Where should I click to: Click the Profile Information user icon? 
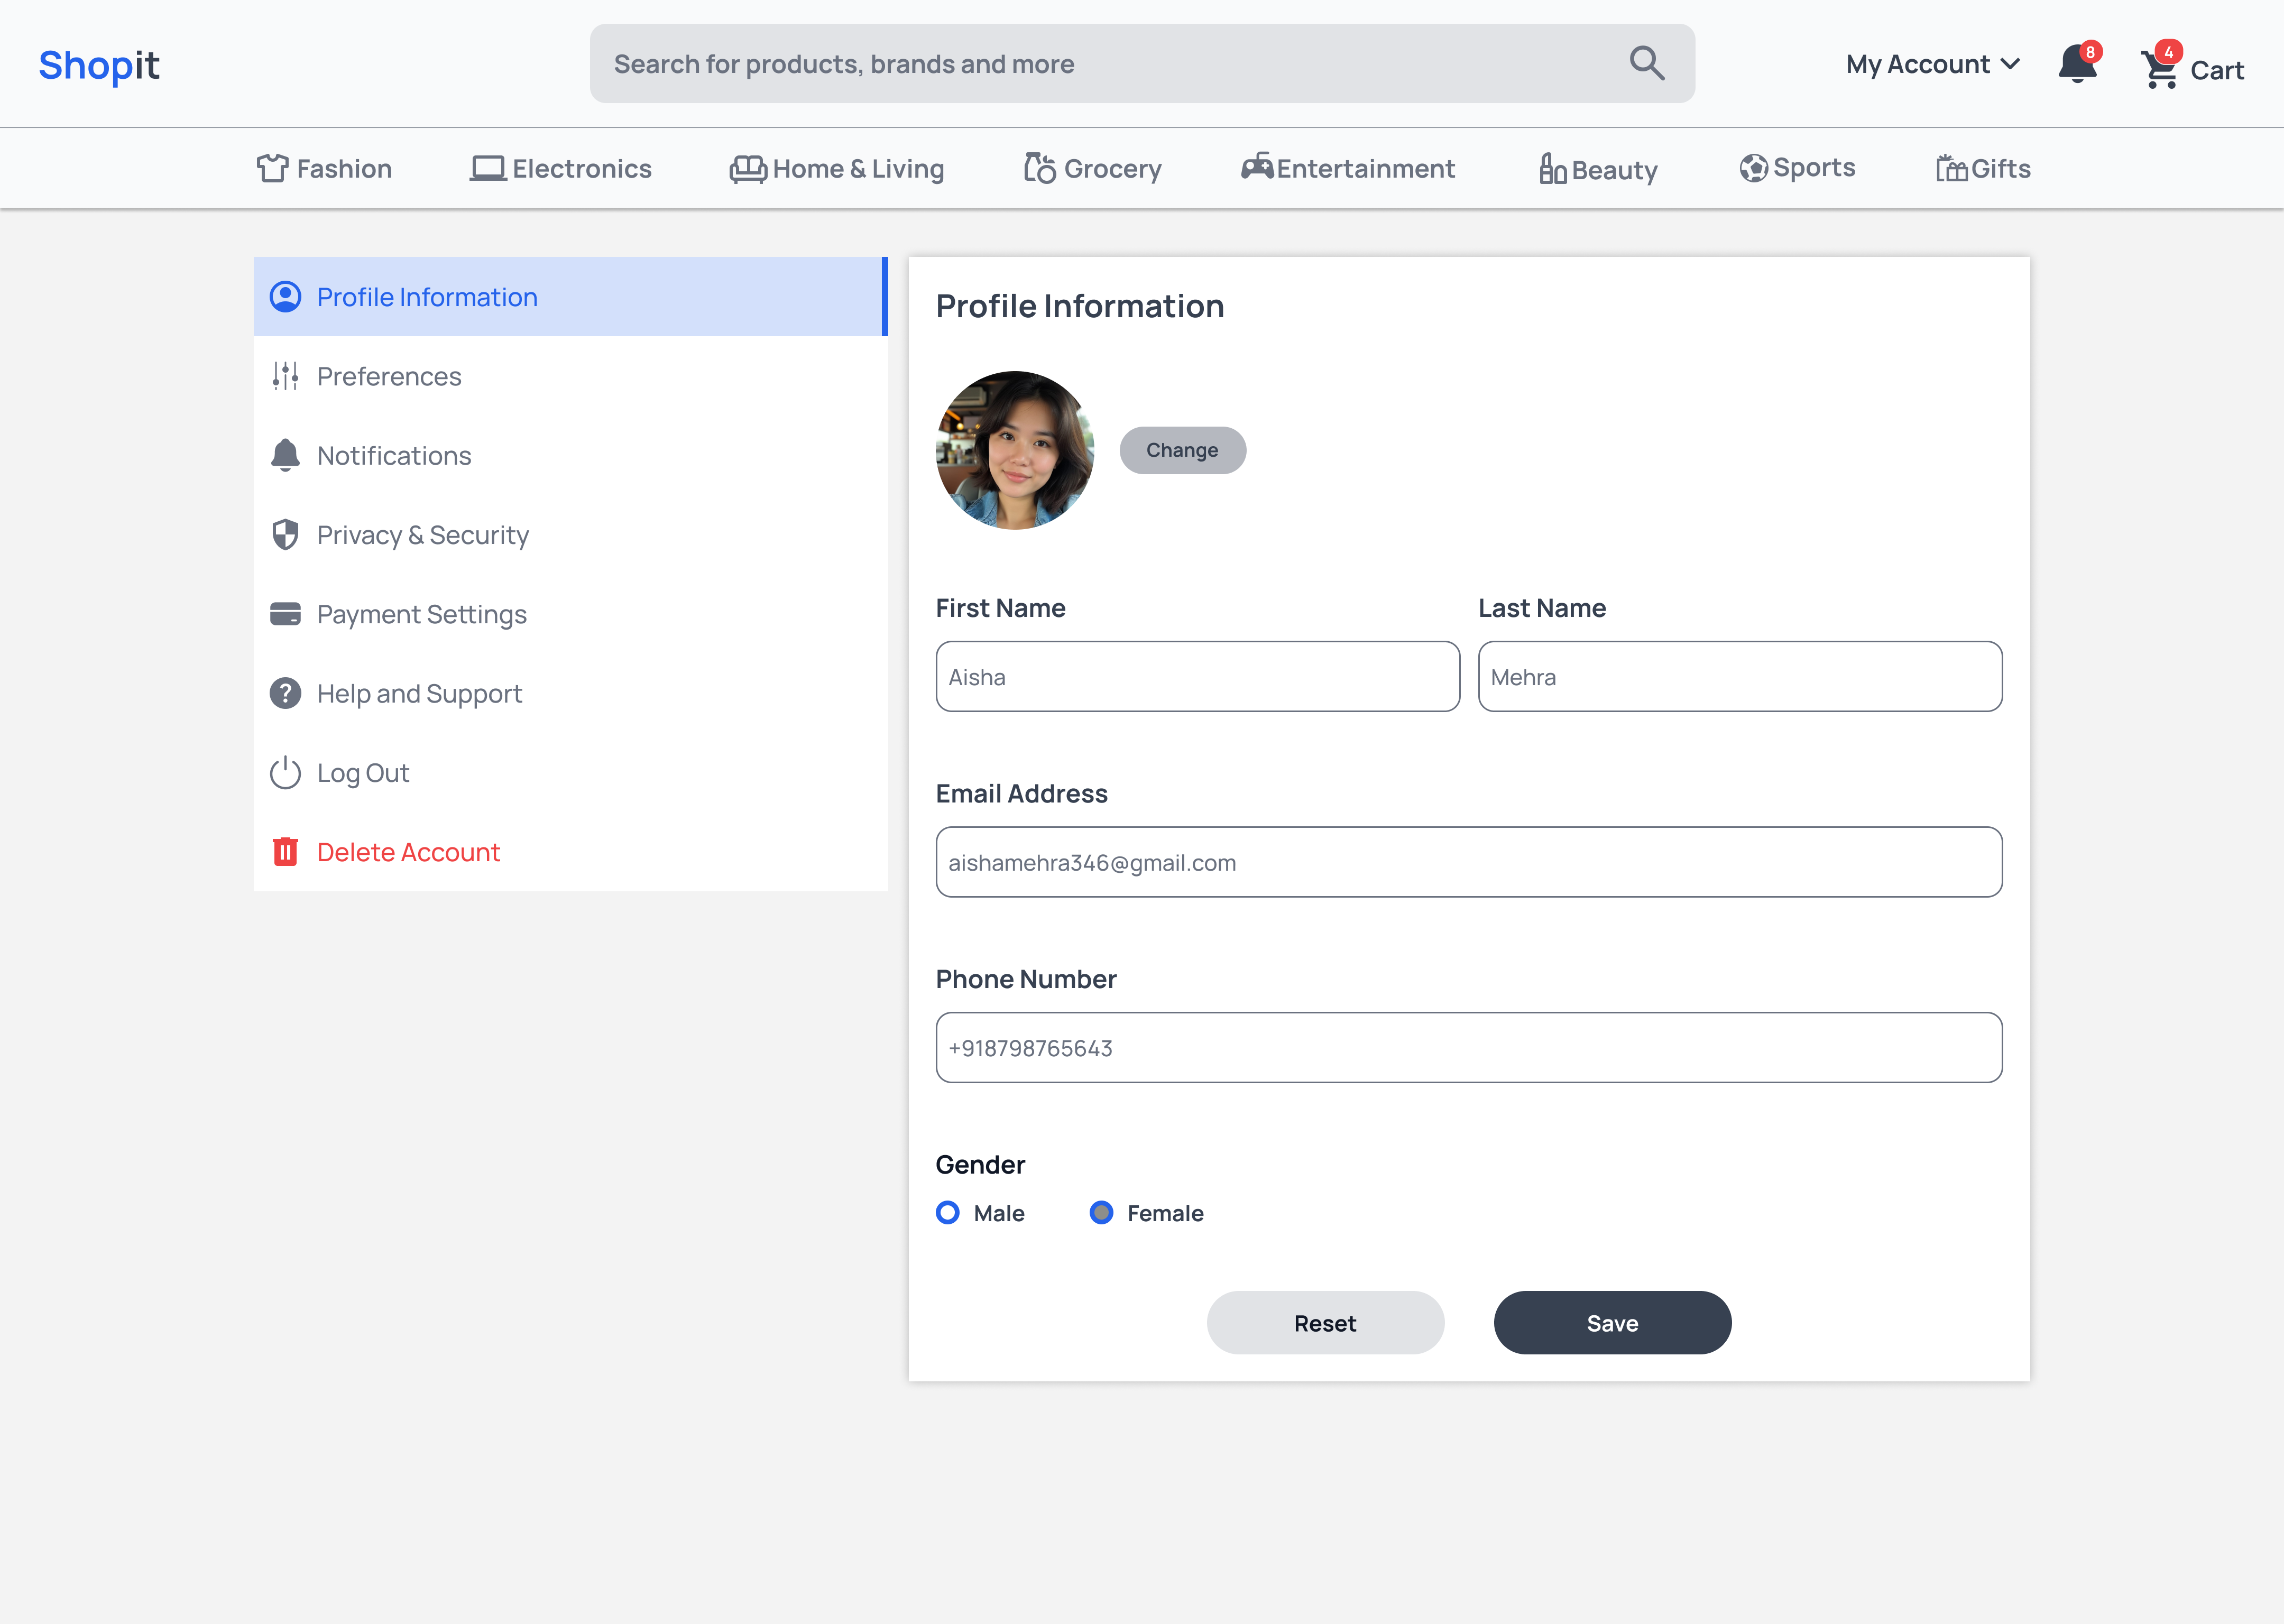285,296
